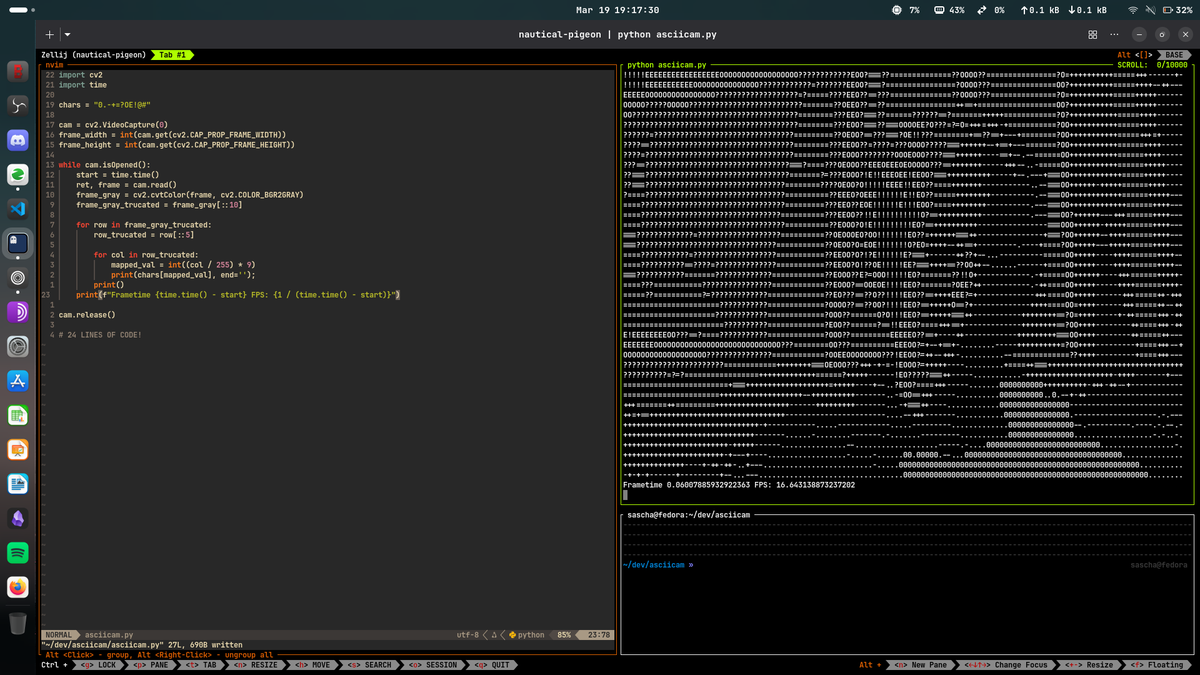Screen dimensions: 1200x675
Task: Open the terminal overview grid icon
Action: (x=1092, y=34)
